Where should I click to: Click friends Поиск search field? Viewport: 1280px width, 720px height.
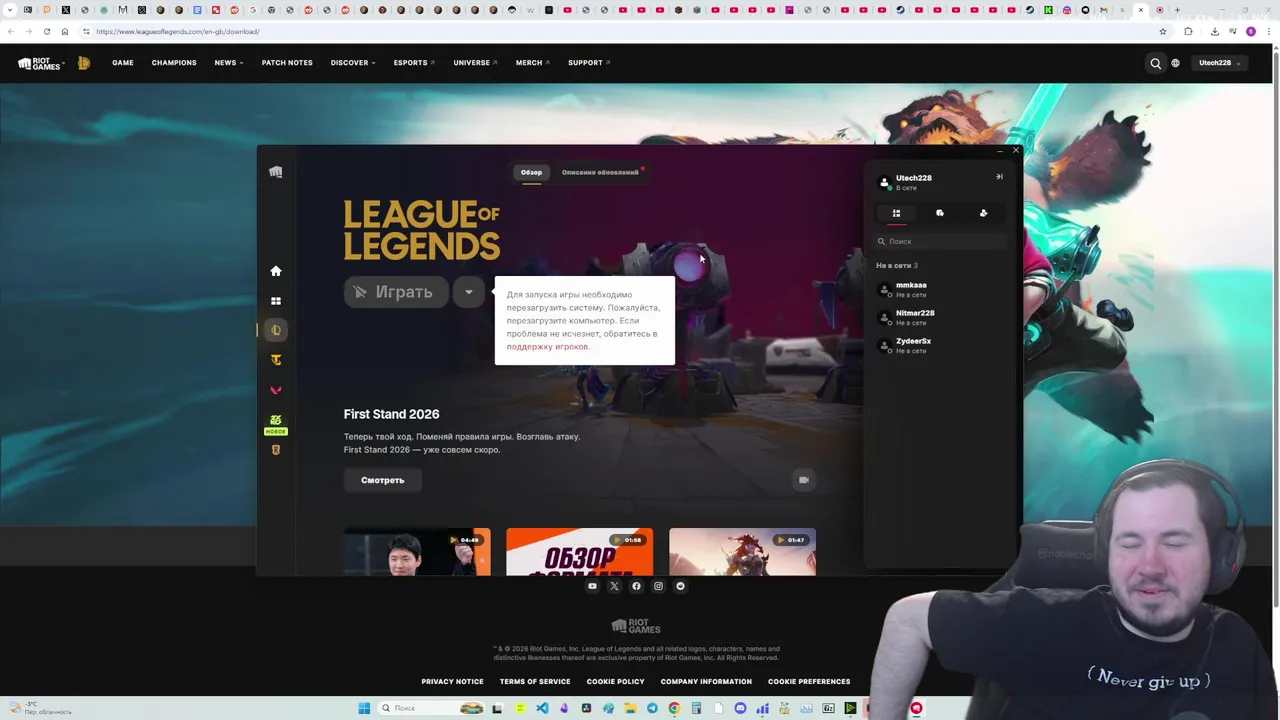point(940,241)
